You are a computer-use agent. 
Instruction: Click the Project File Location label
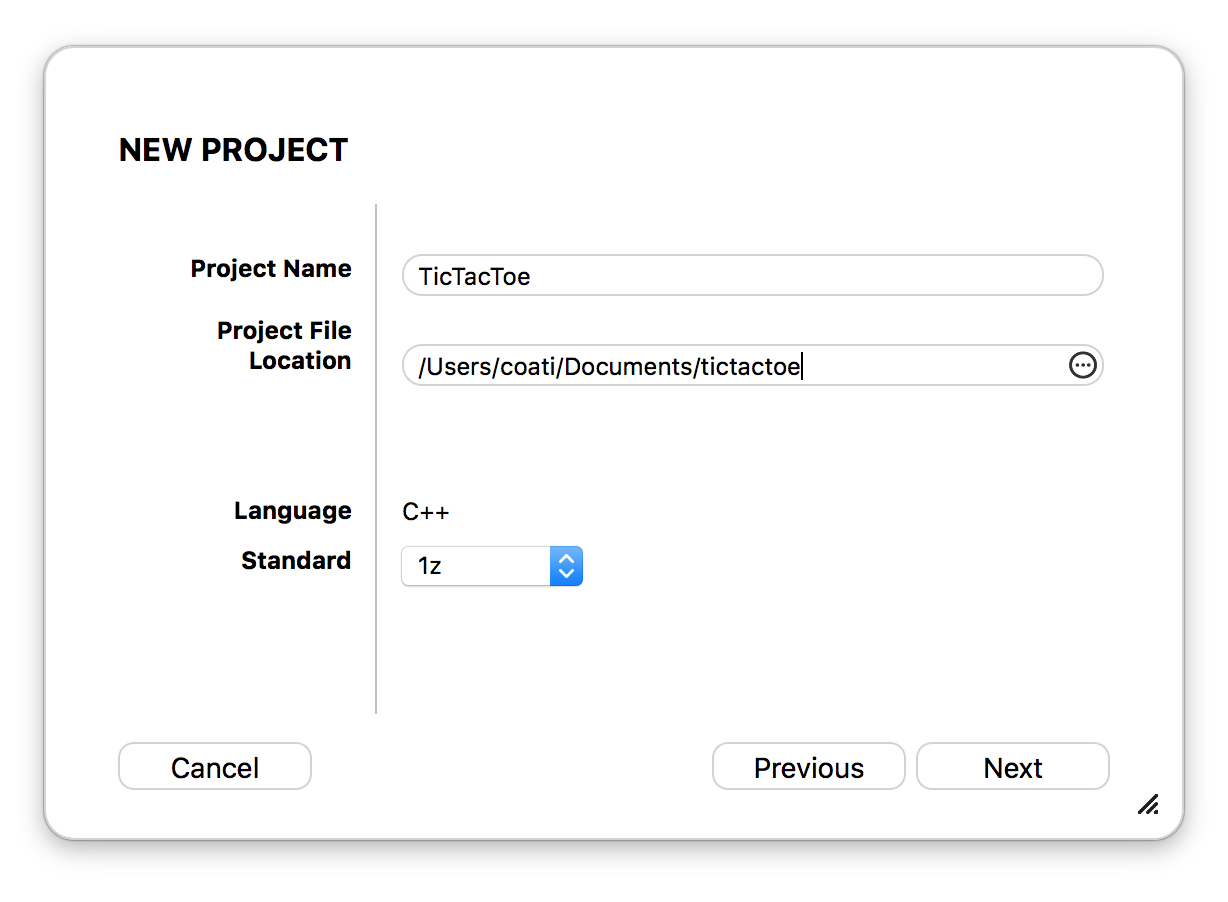[x=284, y=346]
